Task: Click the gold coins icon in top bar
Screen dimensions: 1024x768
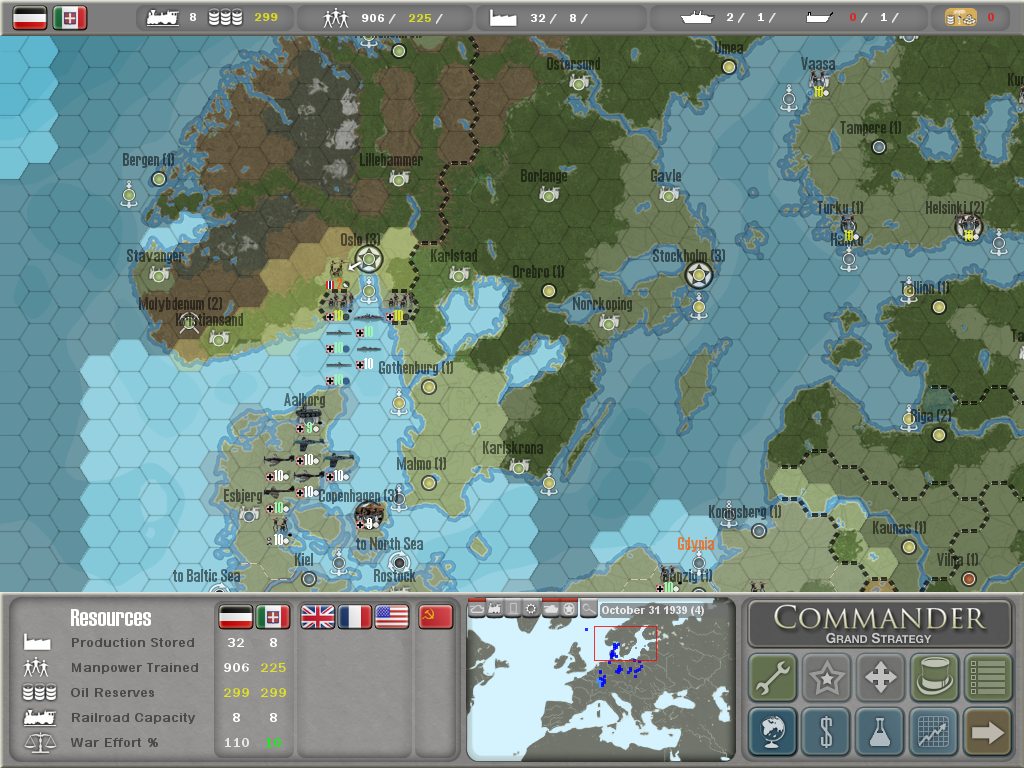Action: (961, 18)
